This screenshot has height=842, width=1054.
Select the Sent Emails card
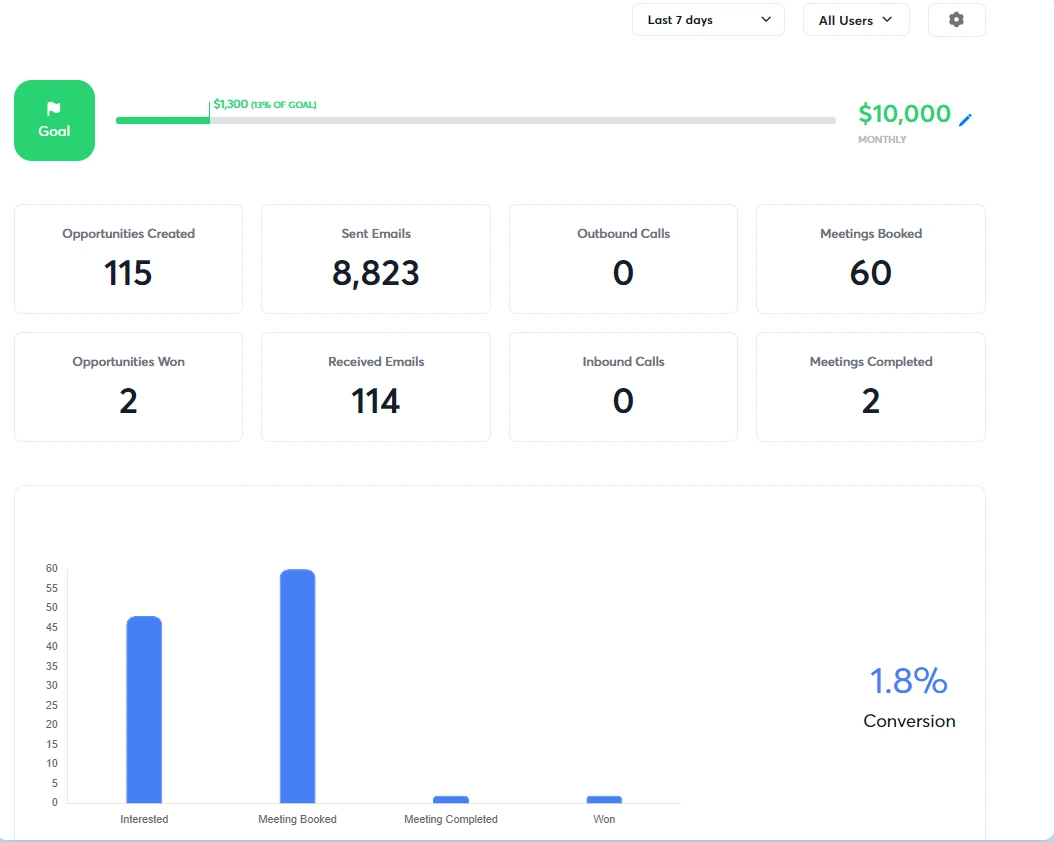[x=376, y=259]
